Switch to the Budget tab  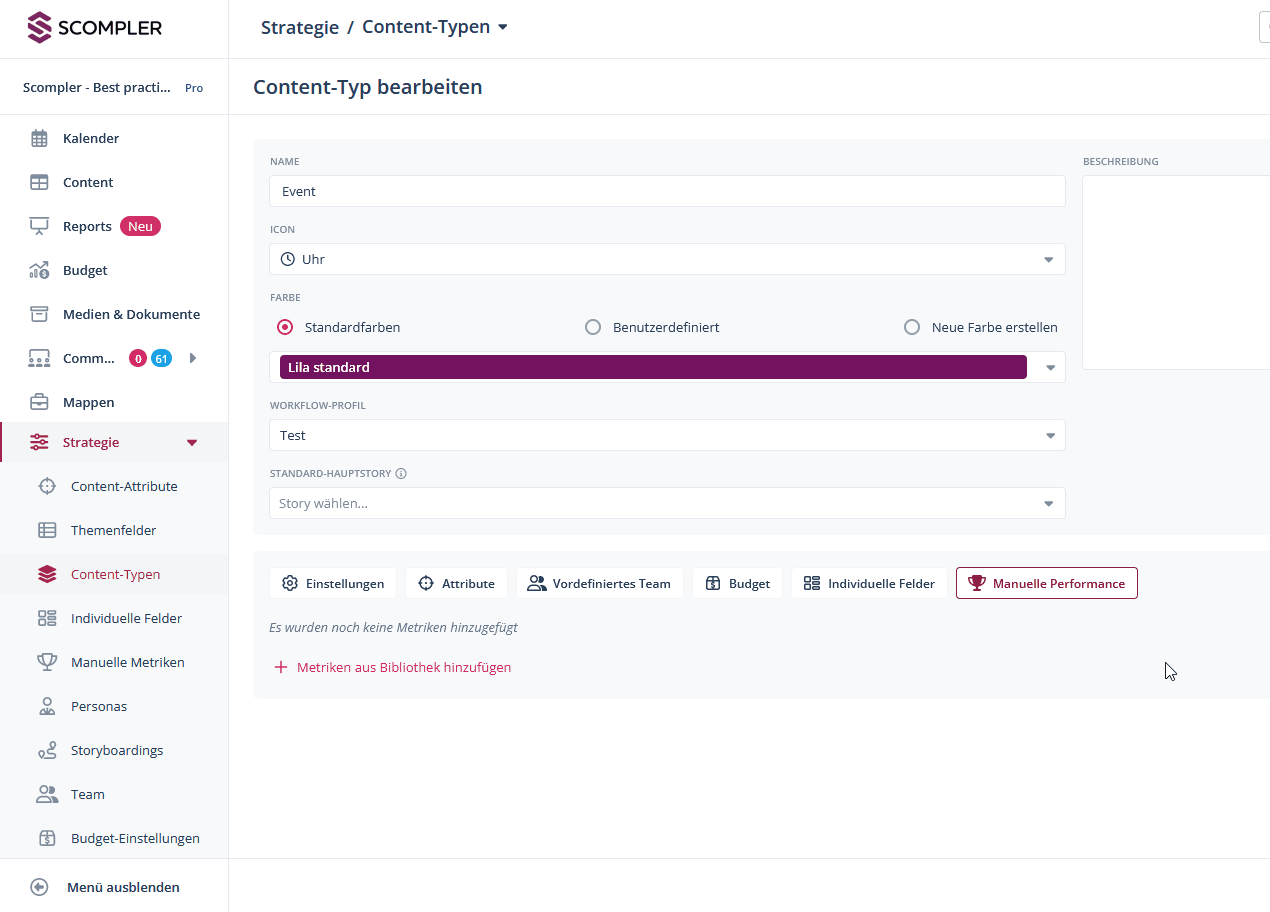point(738,583)
